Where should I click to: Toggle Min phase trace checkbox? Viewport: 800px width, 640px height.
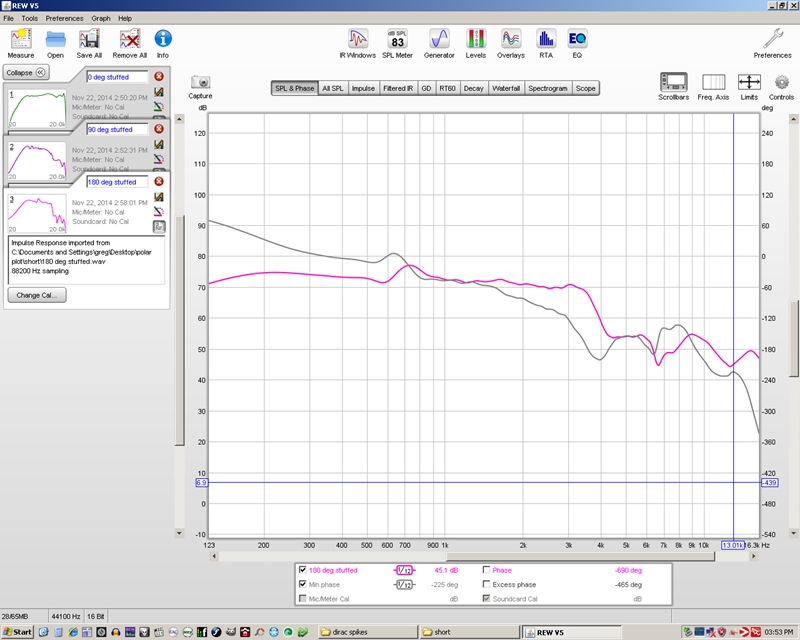pos(303,584)
